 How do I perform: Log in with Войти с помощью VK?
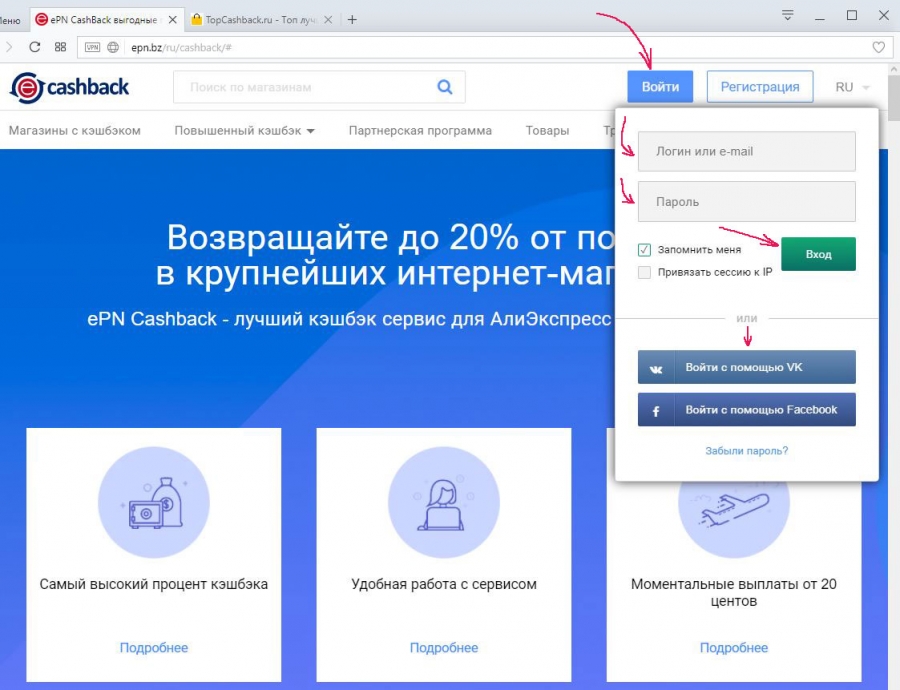coord(746,367)
